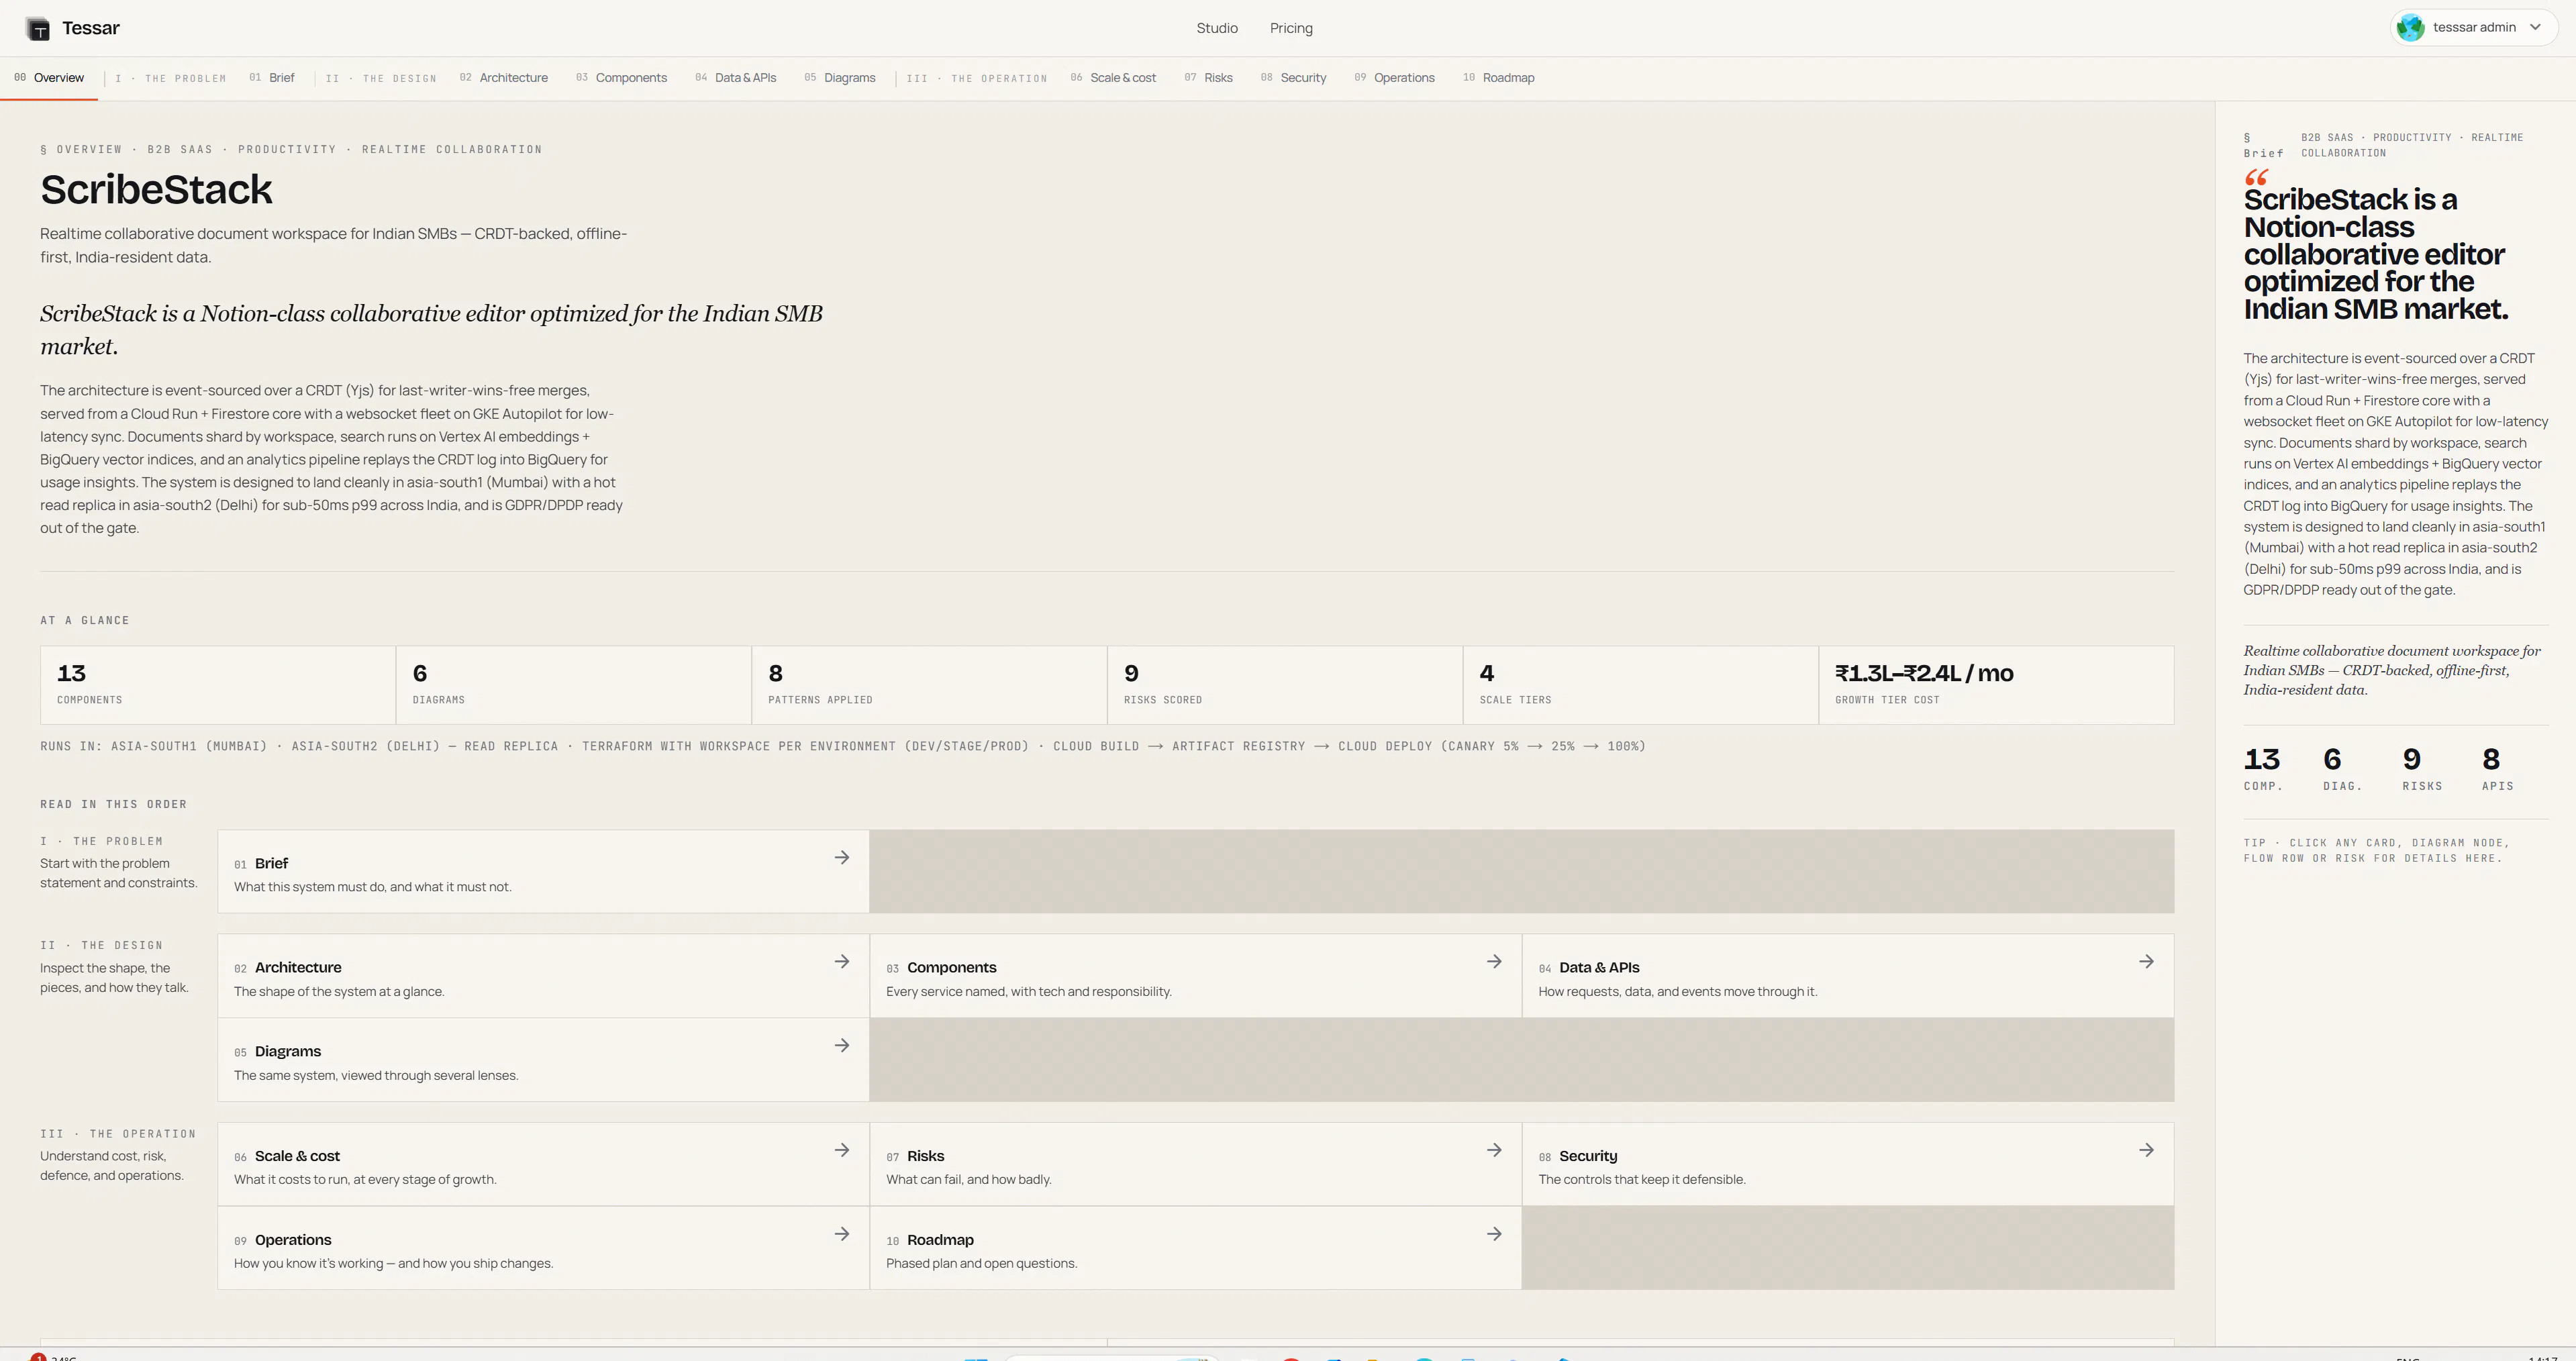Click the arrow on the Components card

(x=1494, y=962)
